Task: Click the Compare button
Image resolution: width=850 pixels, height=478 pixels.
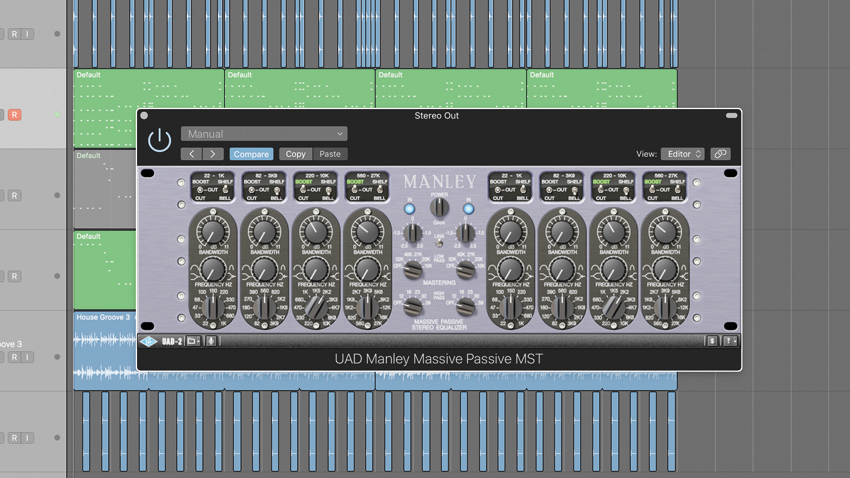Action: coord(251,154)
